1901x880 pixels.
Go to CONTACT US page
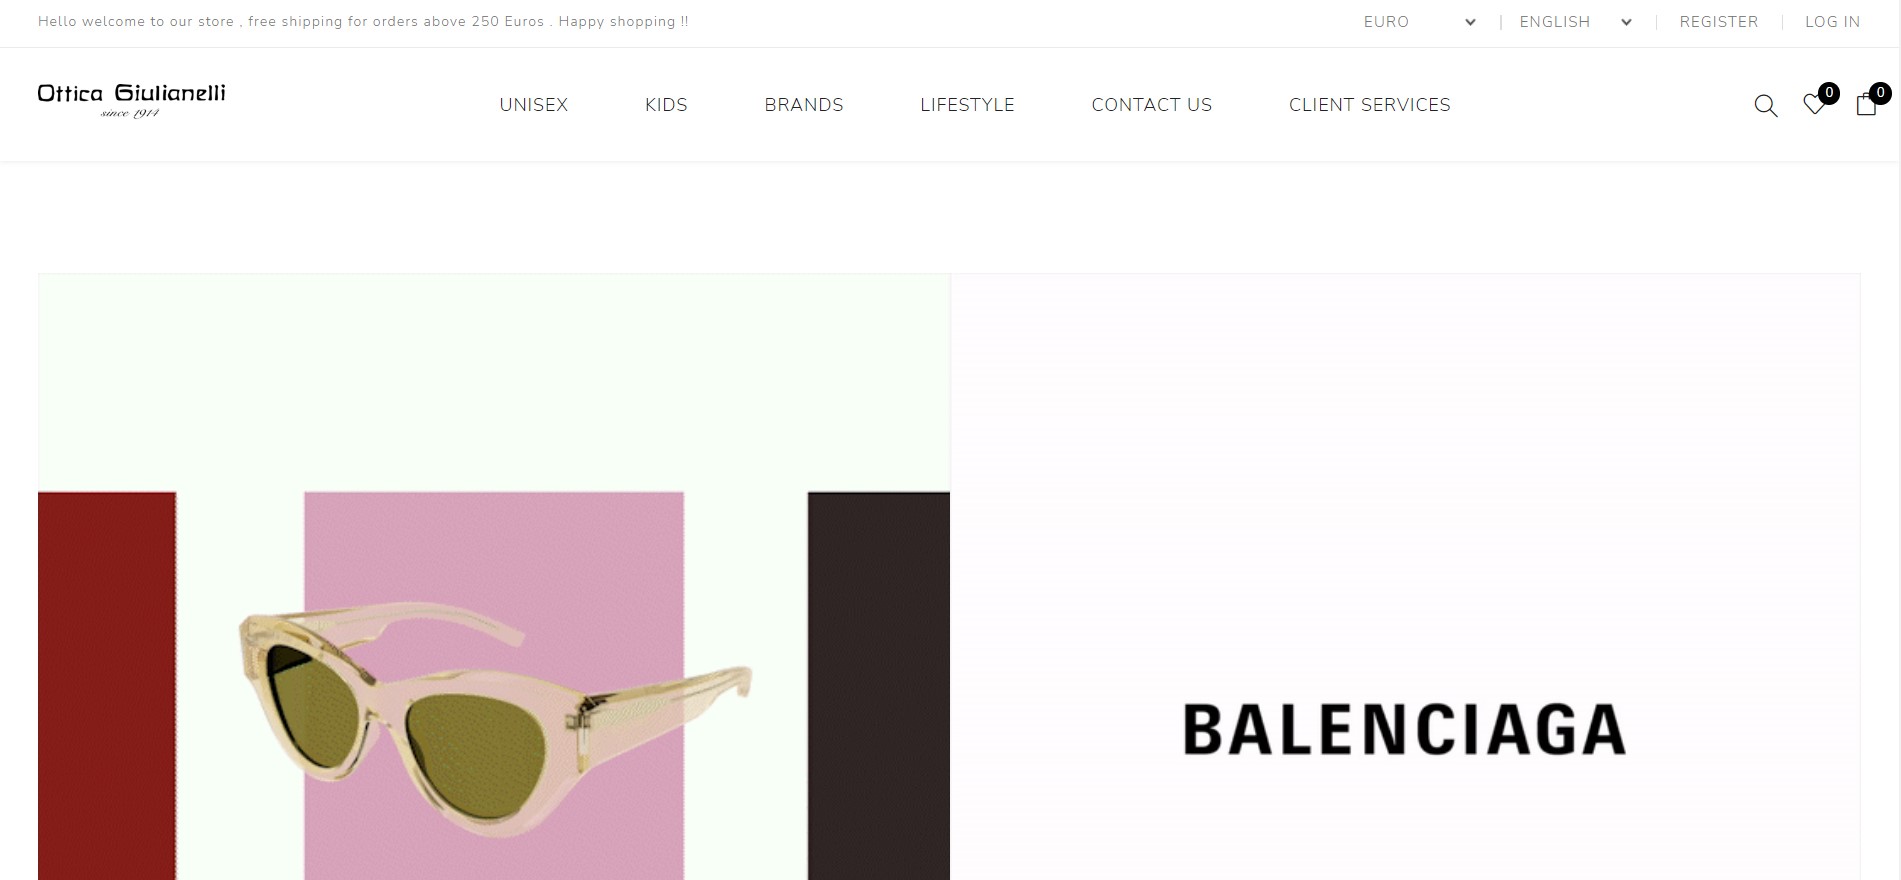[1152, 105]
